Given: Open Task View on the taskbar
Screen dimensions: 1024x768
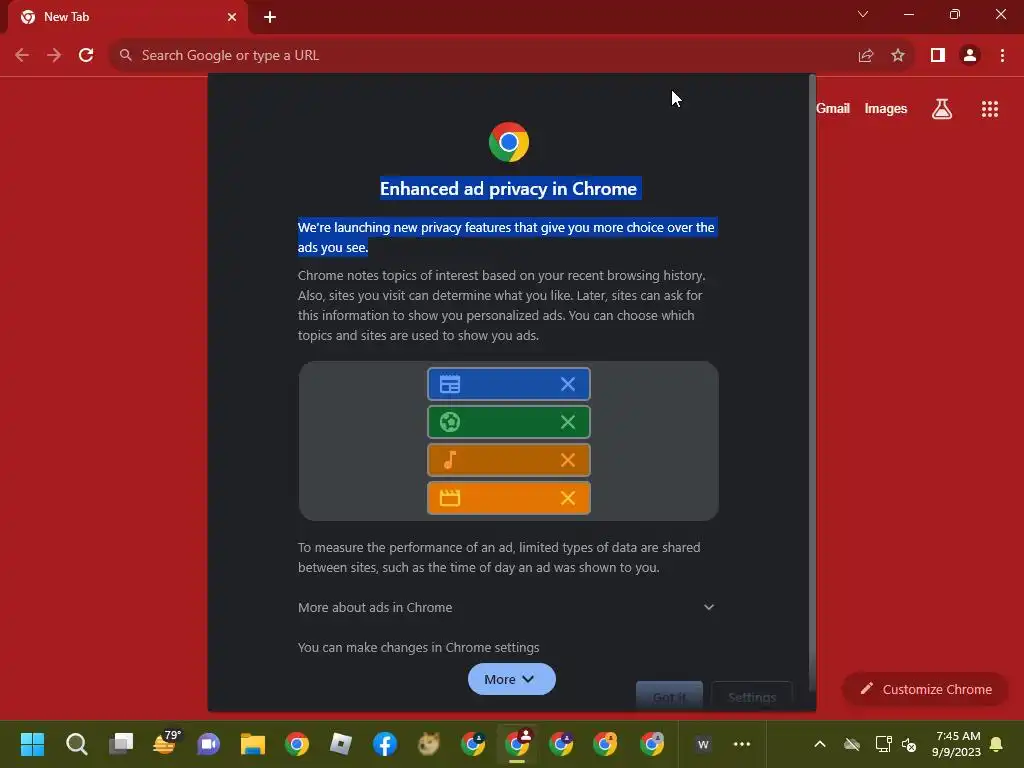Looking at the screenshot, I should [121, 744].
